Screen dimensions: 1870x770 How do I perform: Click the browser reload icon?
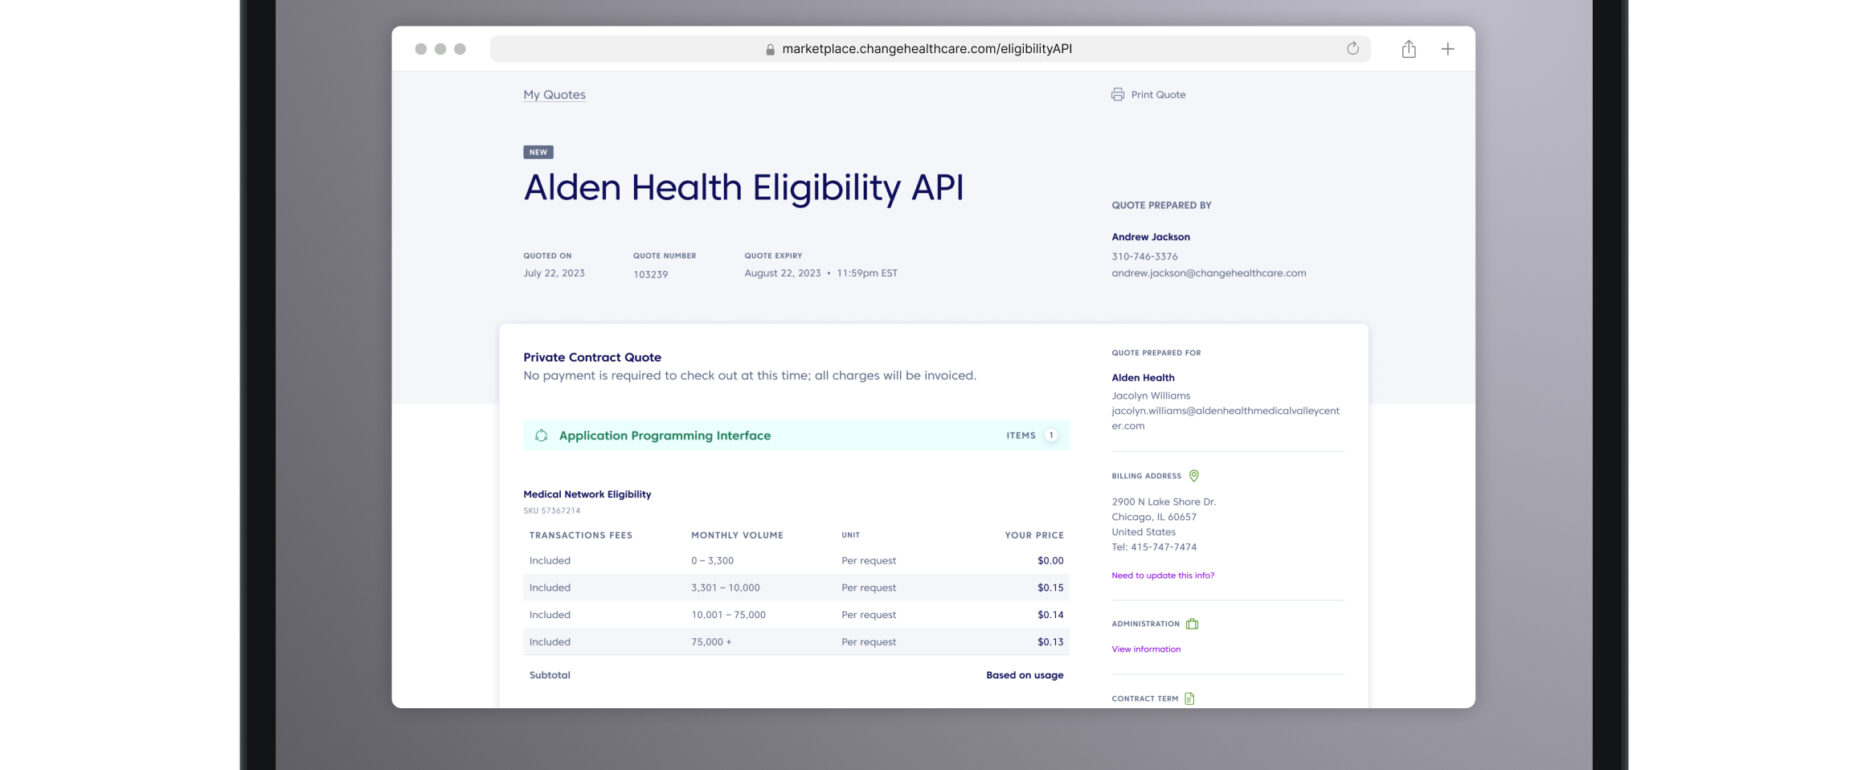click(x=1352, y=49)
